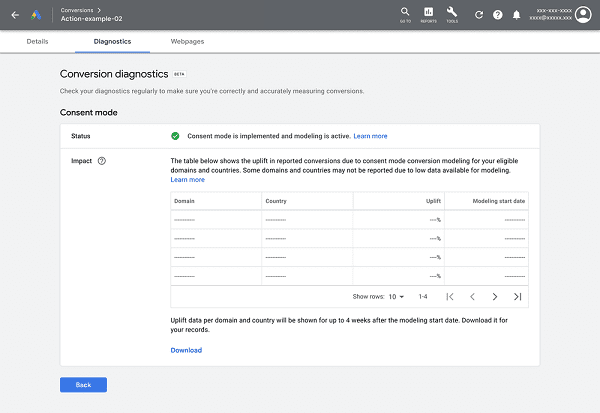600x413 pixels.
Task: Click the Google Ads logo
Action: pos(37,15)
